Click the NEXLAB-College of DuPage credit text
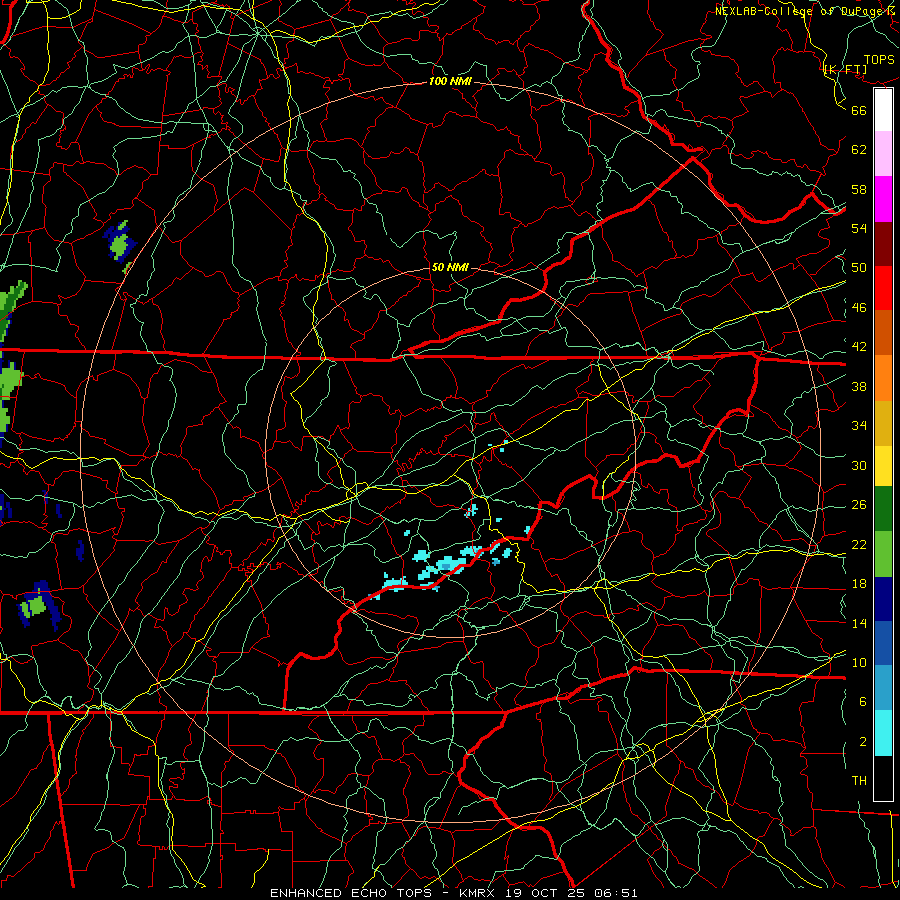 point(805,11)
